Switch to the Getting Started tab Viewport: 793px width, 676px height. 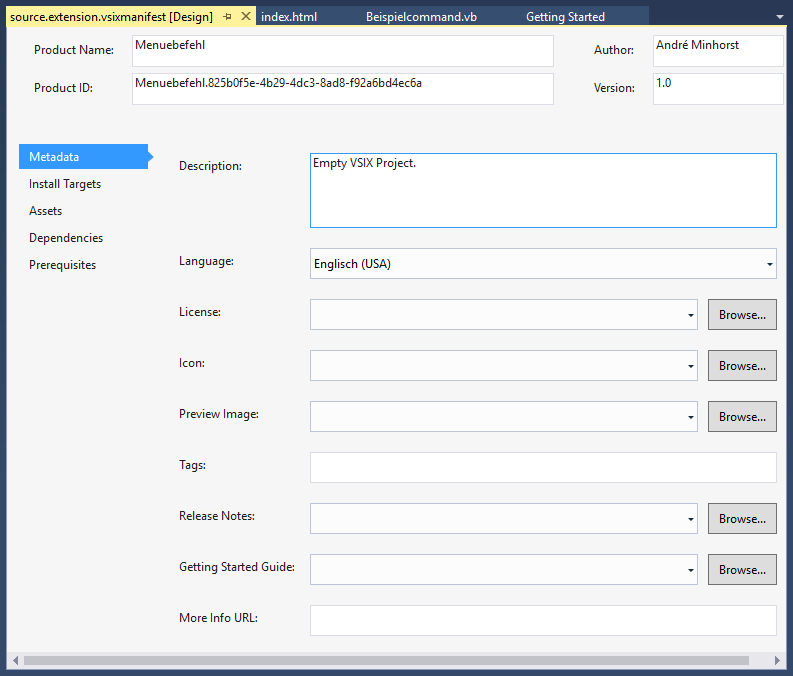click(565, 17)
